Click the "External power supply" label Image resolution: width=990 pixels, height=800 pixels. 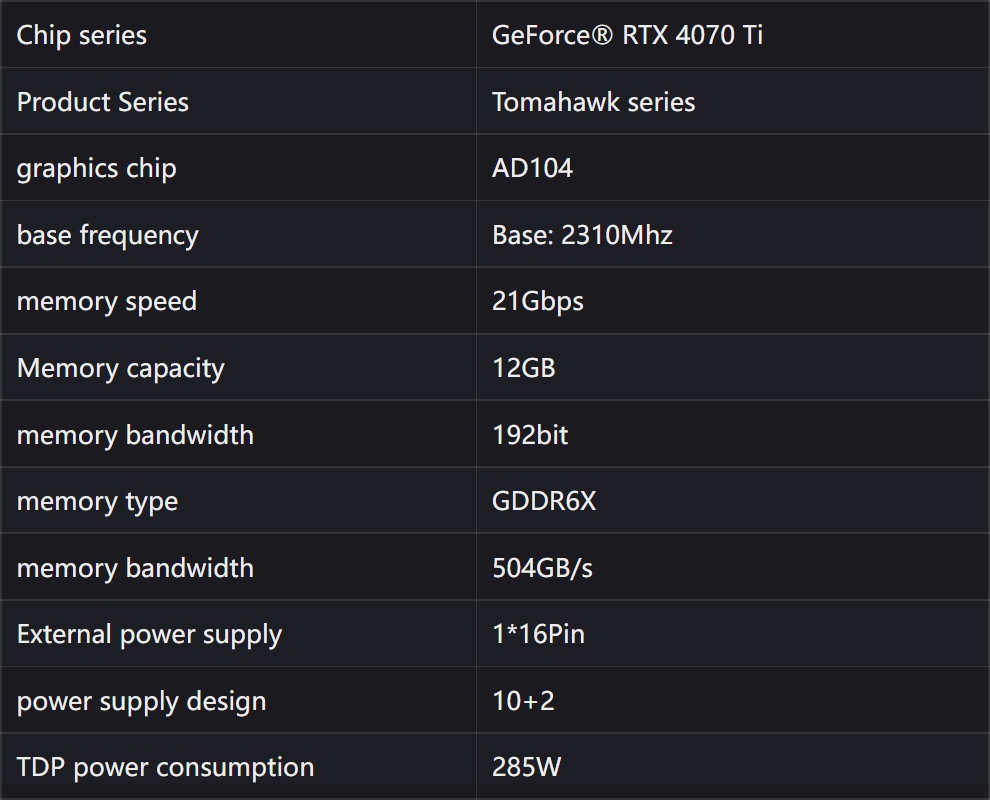pos(150,634)
